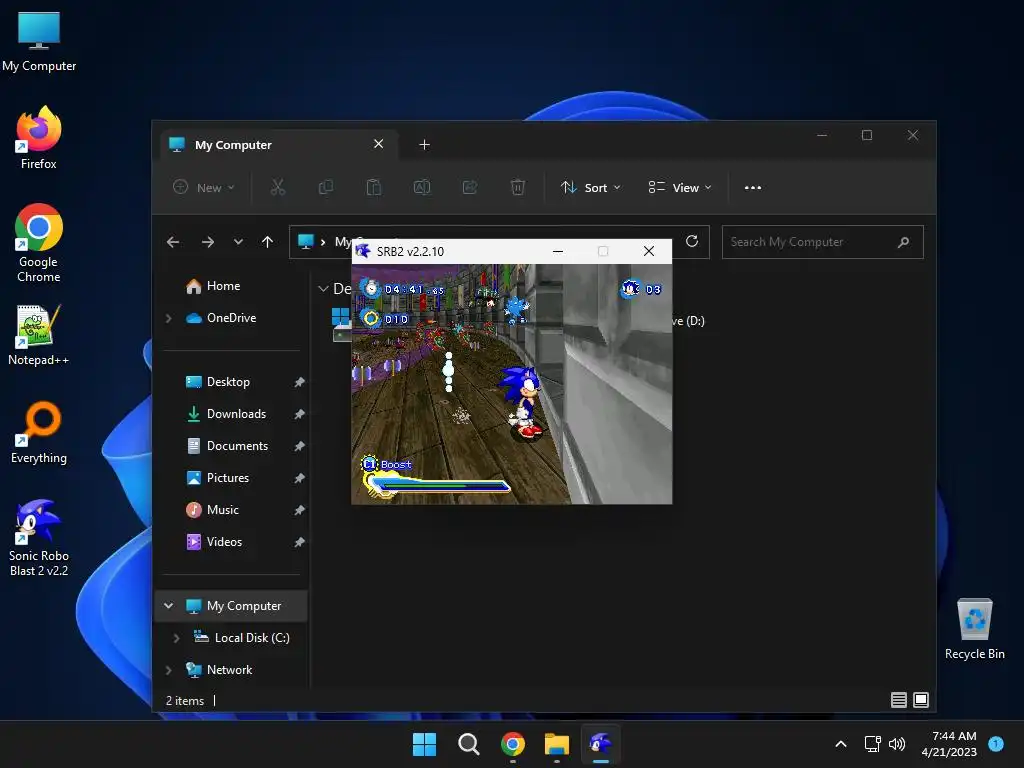Open the Google Chrome desktop shortcut

tap(39, 243)
